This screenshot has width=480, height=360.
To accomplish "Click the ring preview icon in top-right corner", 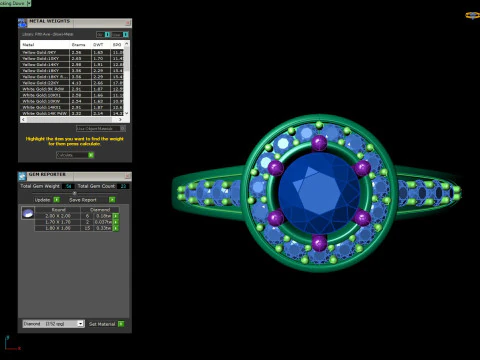I will pyautogui.click(x=472, y=15).
